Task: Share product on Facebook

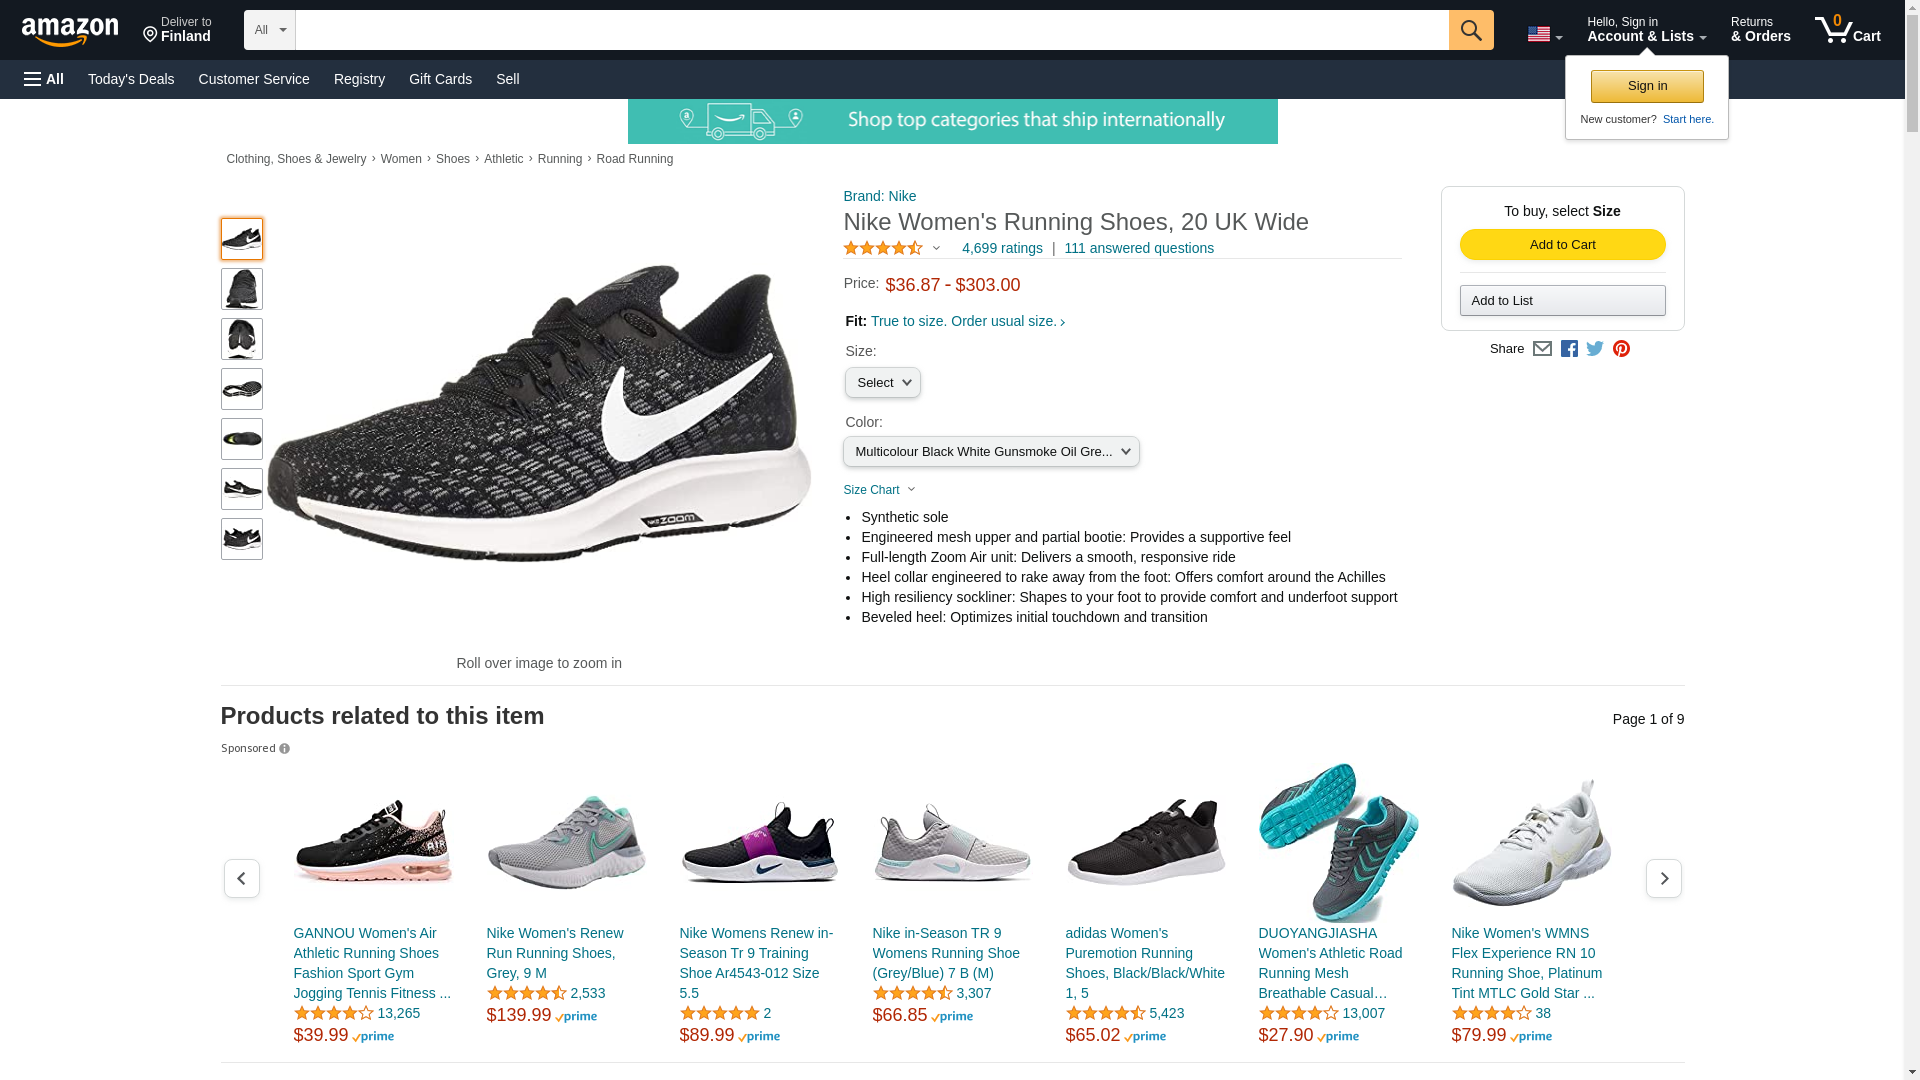Action: (1569, 349)
